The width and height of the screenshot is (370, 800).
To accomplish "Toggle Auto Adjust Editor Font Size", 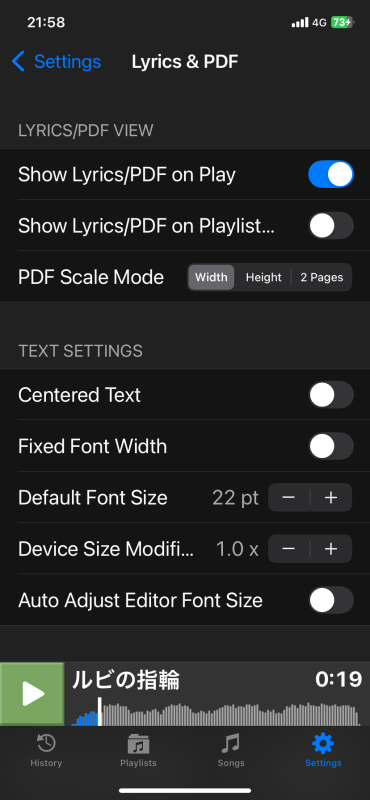I will tap(331, 600).
